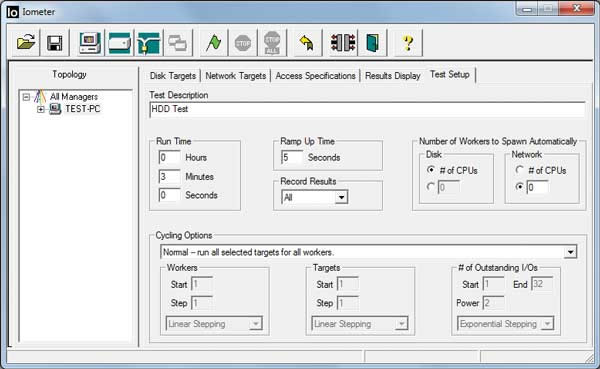Select Network # of CPUs radio button
Screen dimensions: 600x369
coord(519,170)
